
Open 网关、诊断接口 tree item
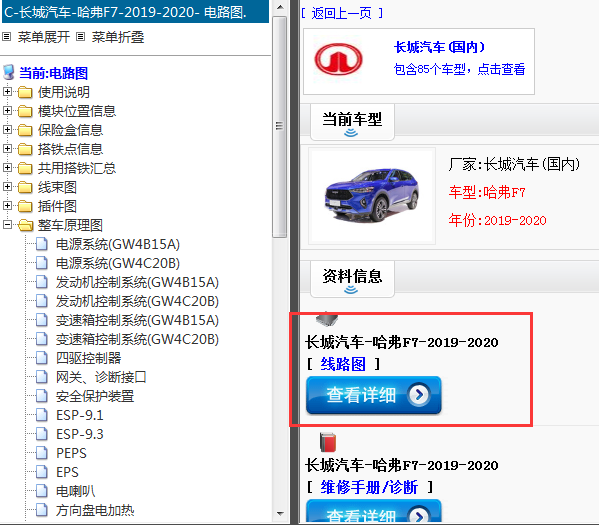[101, 377]
